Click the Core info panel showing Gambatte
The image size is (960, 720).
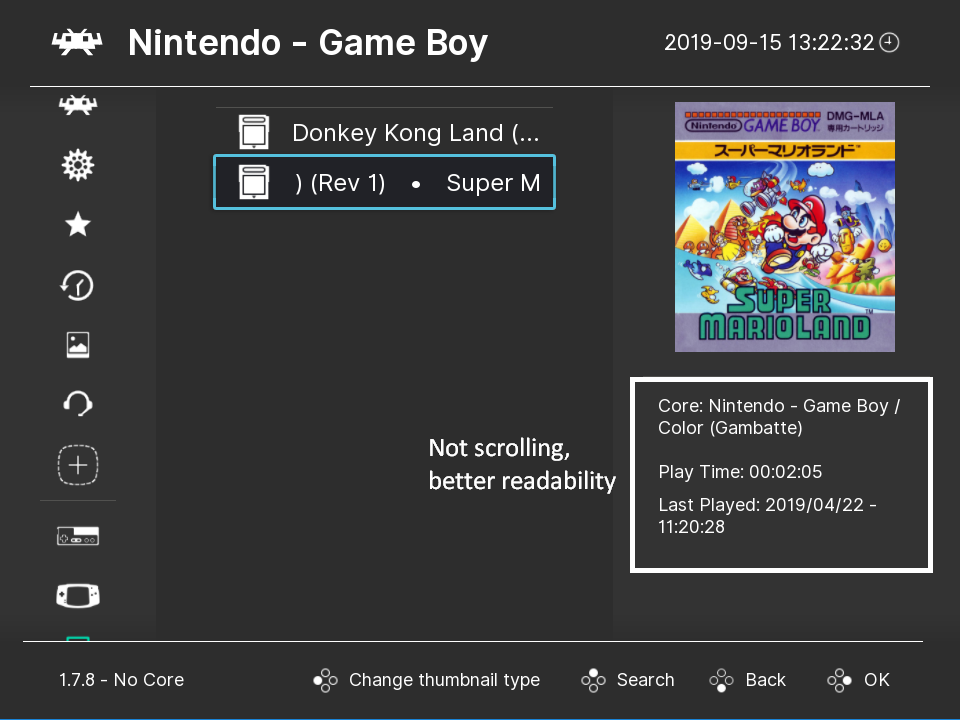(781, 474)
